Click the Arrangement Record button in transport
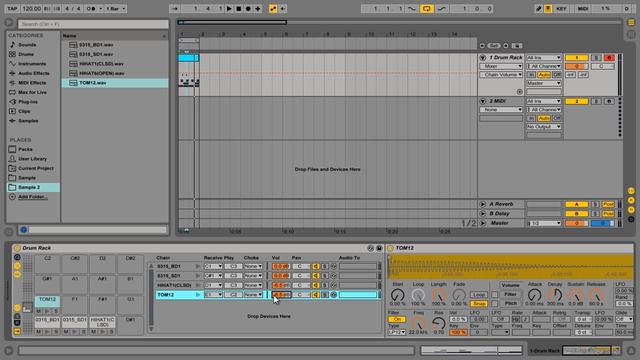The image size is (640, 360). pyautogui.click(x=248, y=9)
